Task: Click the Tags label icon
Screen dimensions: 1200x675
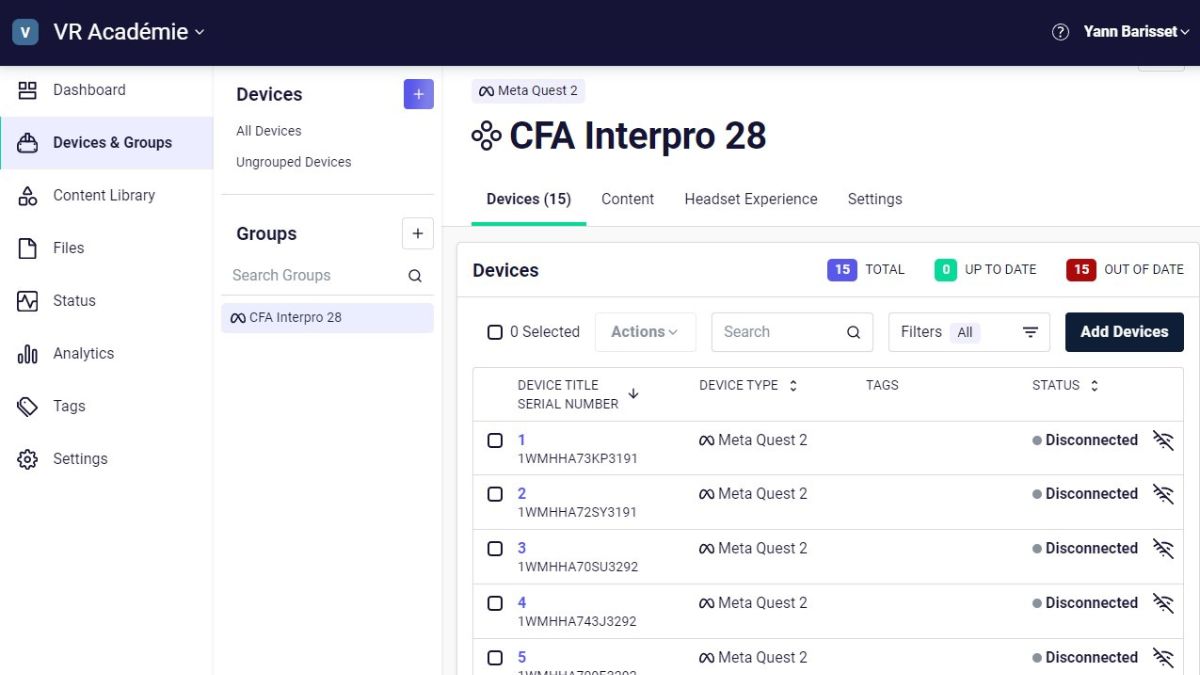Action: click(28, 406)
